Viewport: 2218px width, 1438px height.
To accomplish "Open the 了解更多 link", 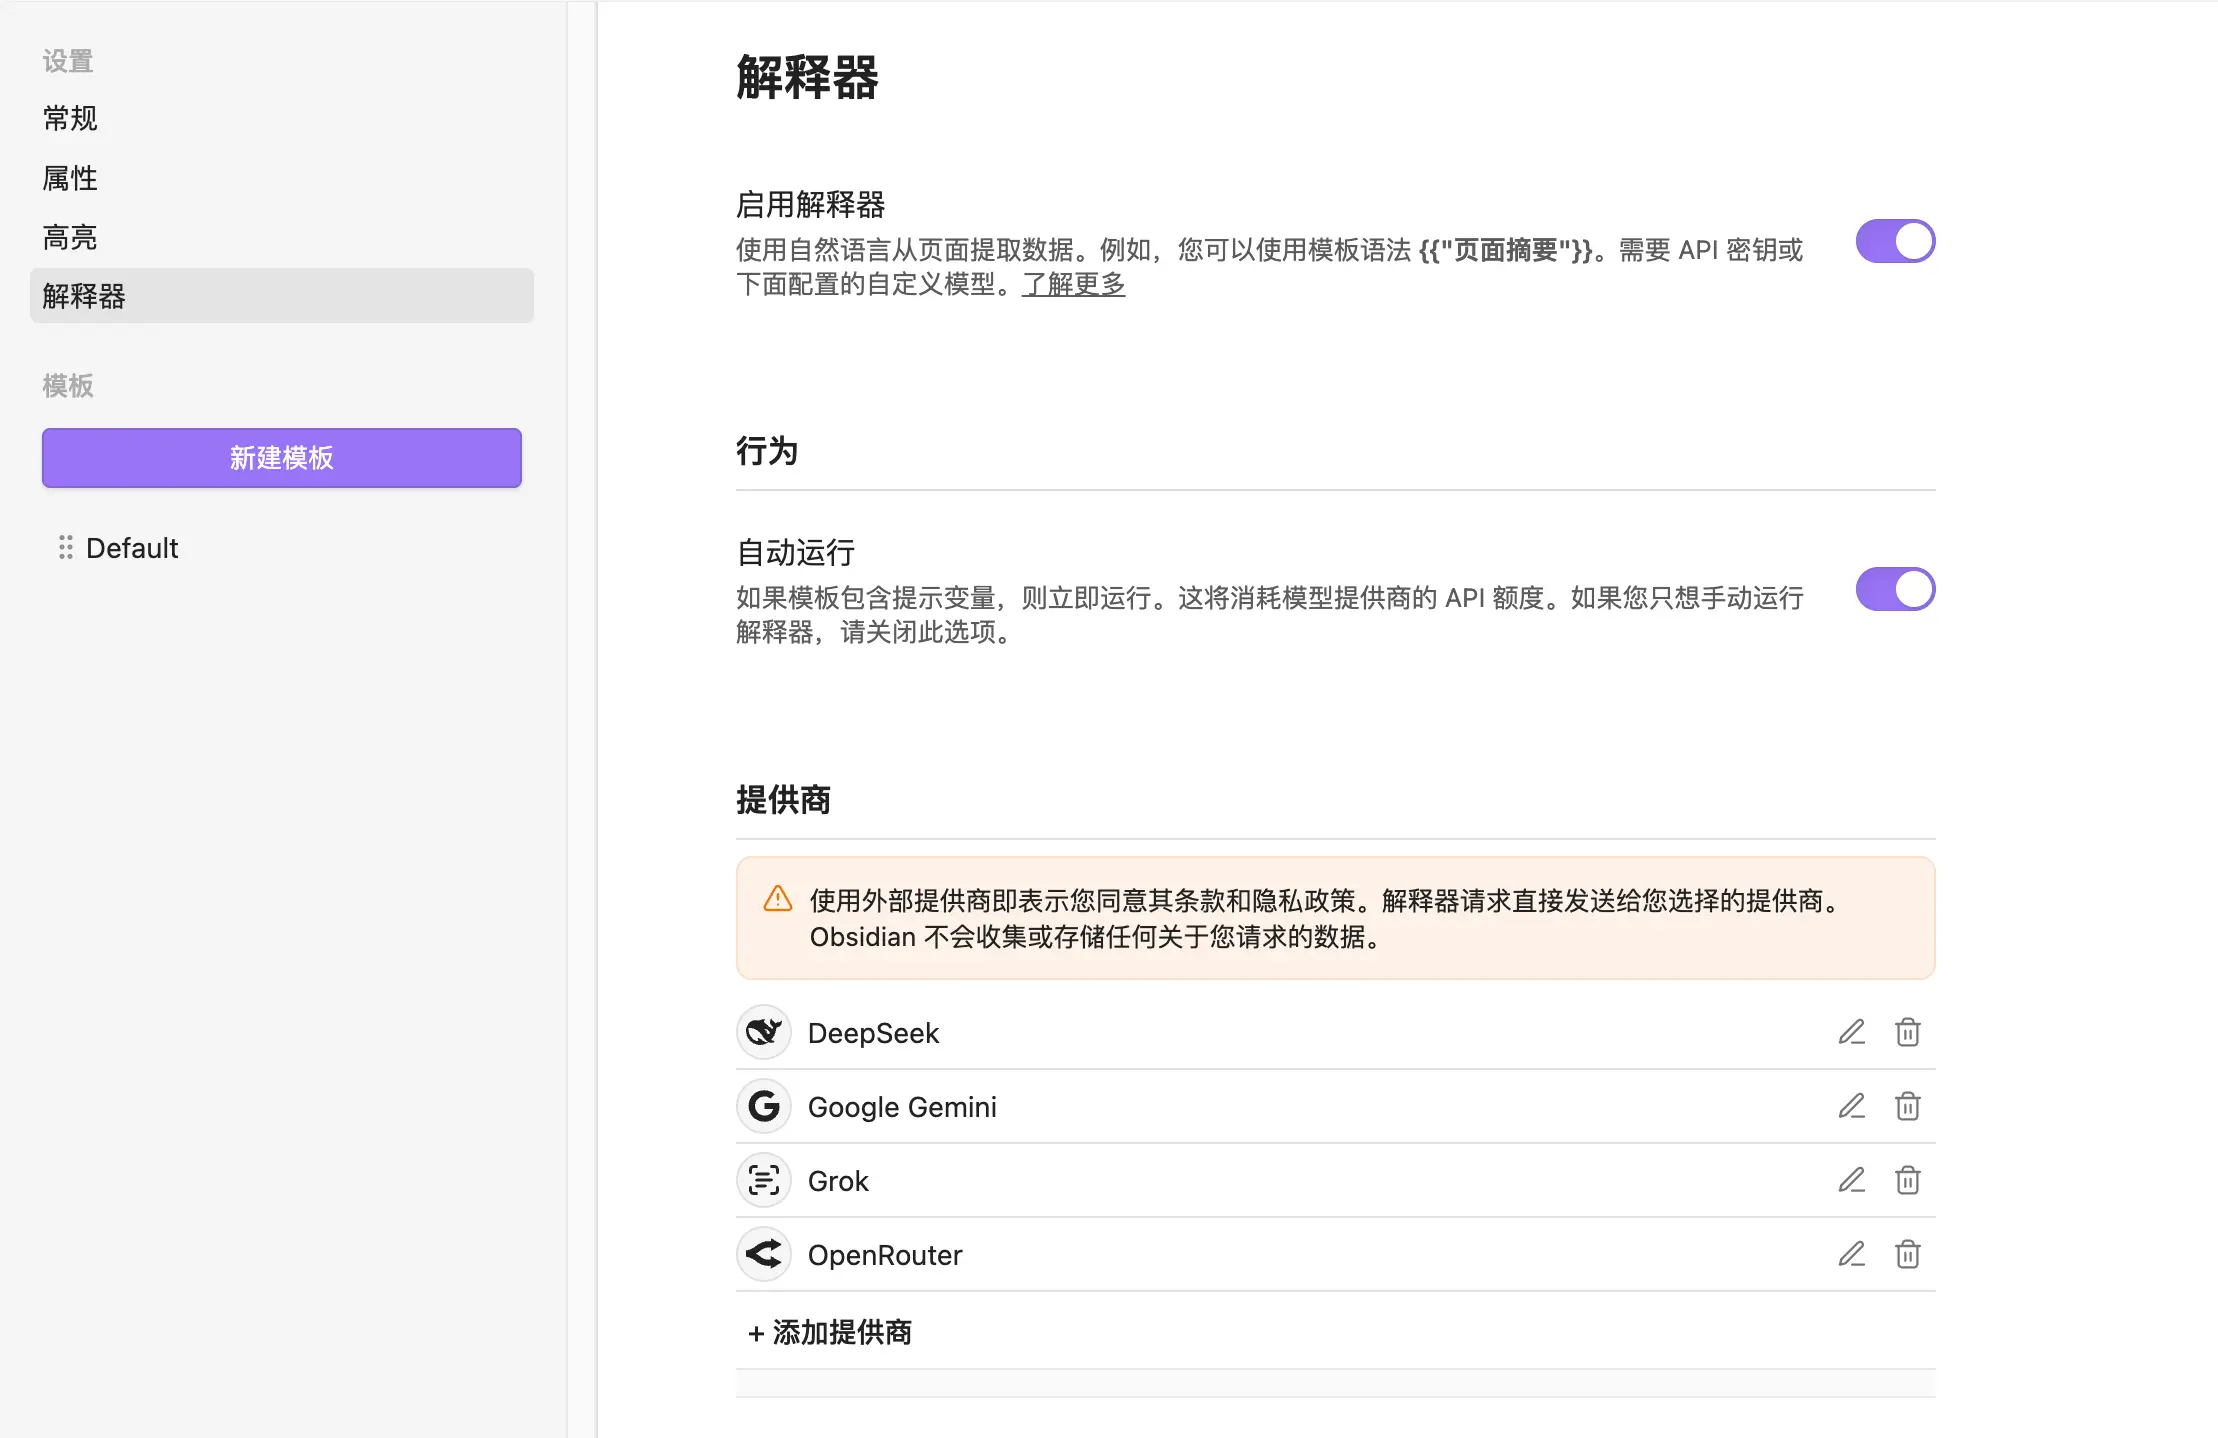I will pyautogui.click(x=1073, y=284).
